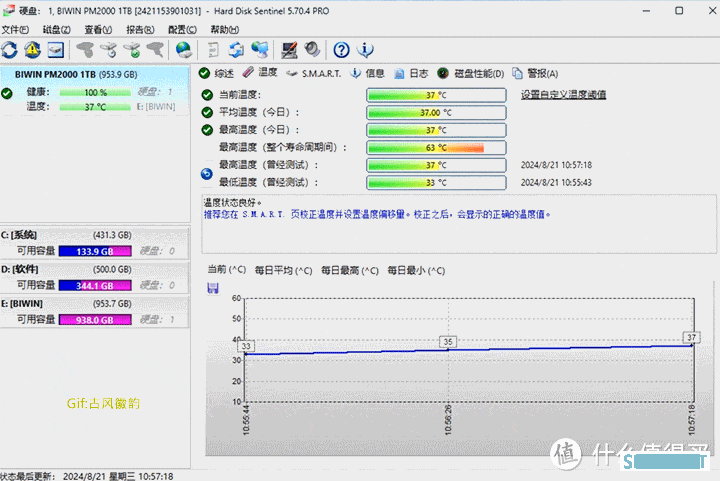
Task: Click the 温度 37 °C bar in disk list
Action: click(x=95, y=107)
